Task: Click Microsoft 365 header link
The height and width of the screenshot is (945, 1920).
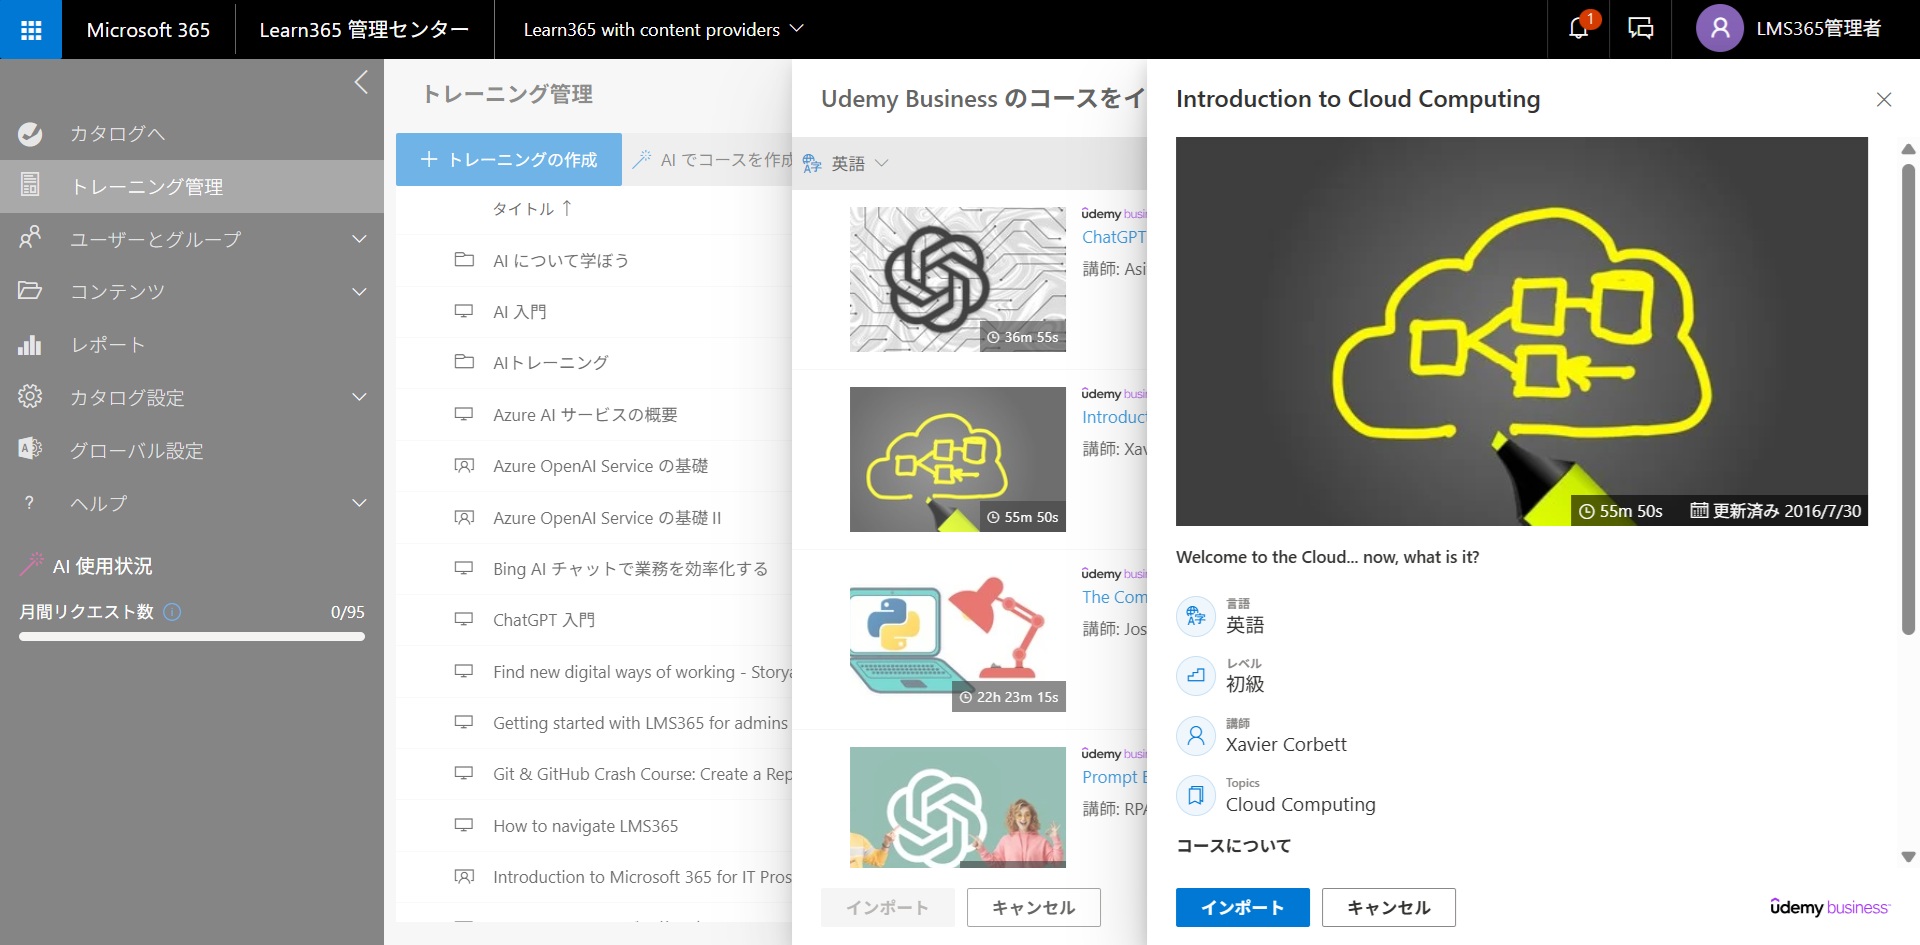Action: (x=148, y=30)
